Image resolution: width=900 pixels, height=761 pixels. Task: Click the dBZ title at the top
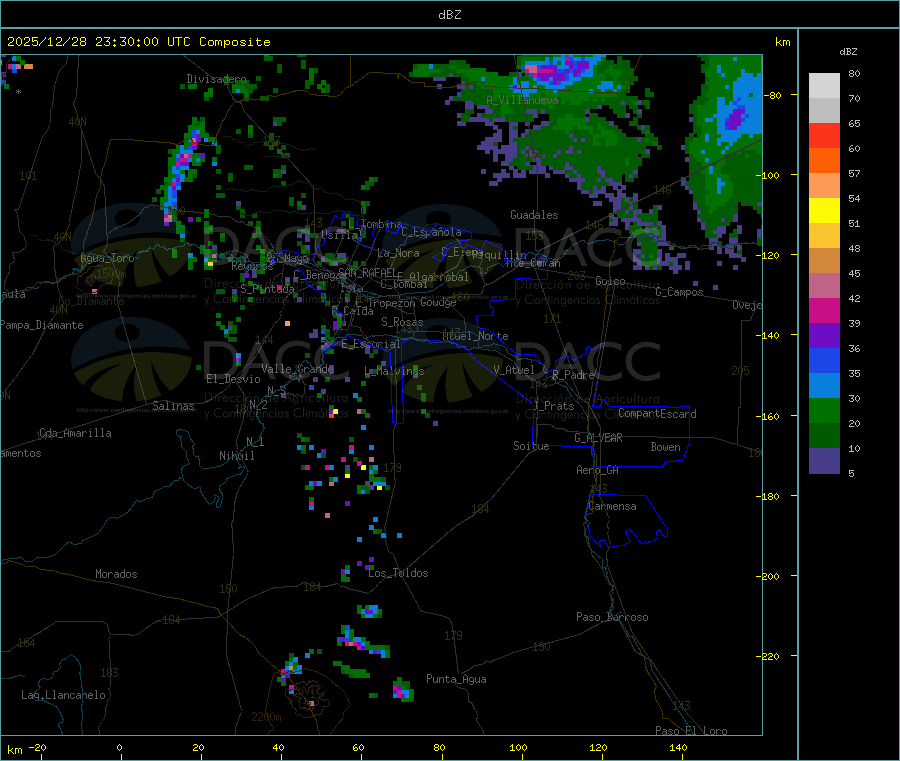[x=449, y=15]
